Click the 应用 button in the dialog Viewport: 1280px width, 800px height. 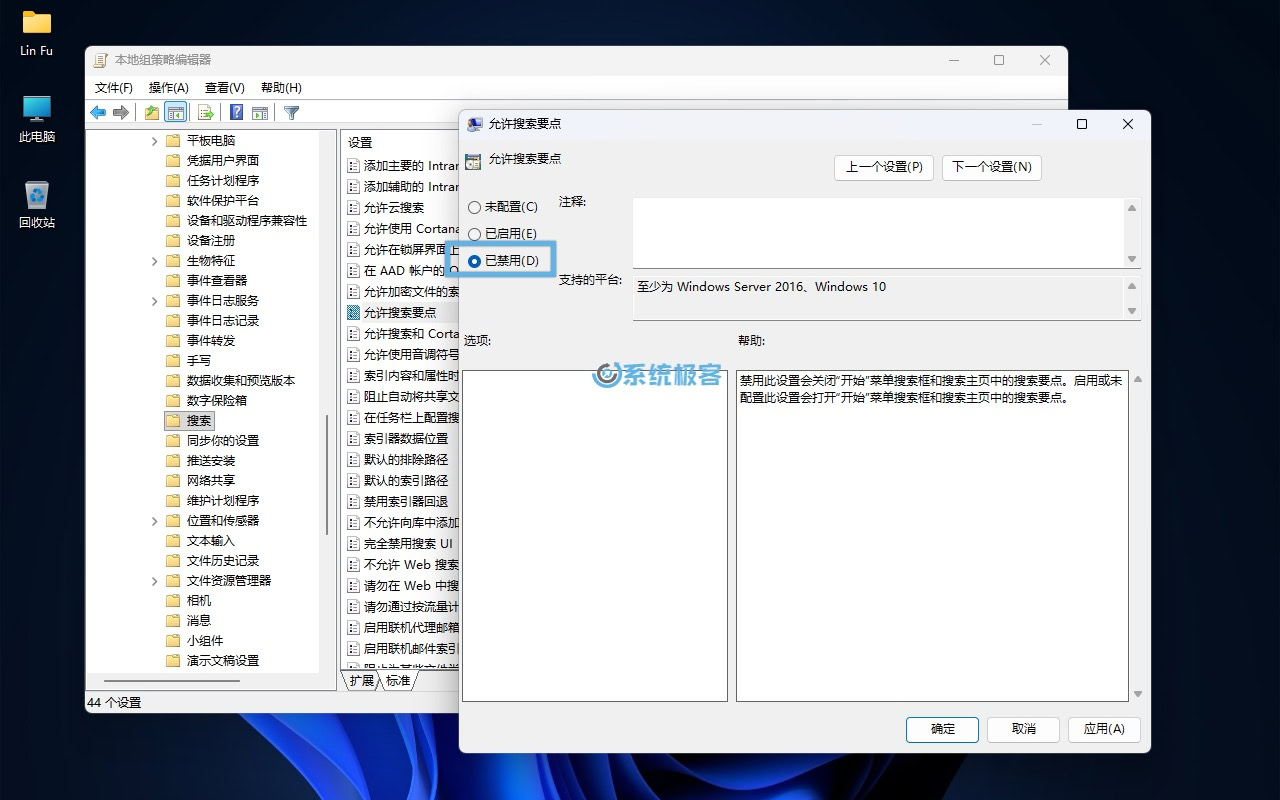click(x=1104, y=729)
